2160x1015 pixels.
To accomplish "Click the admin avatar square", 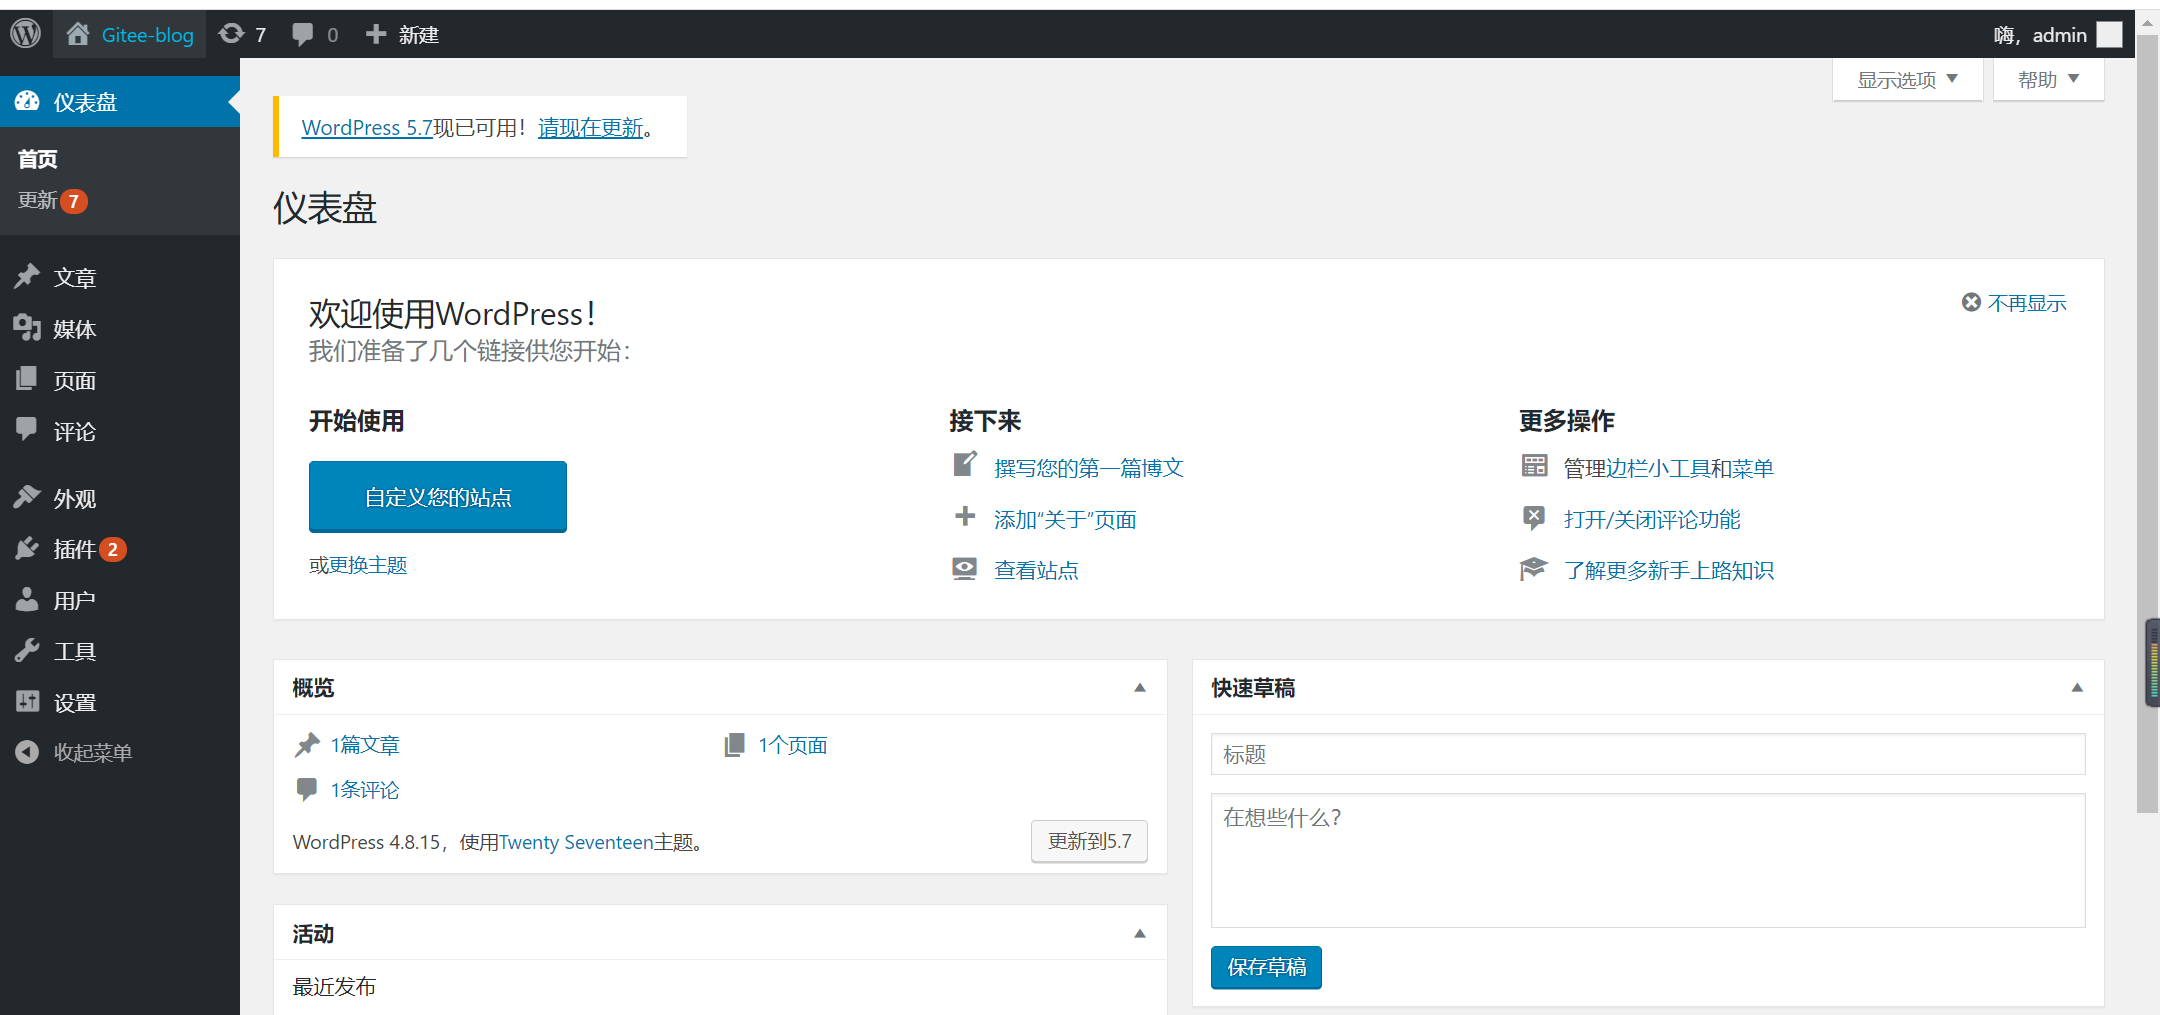I will tap(2109, 35).
